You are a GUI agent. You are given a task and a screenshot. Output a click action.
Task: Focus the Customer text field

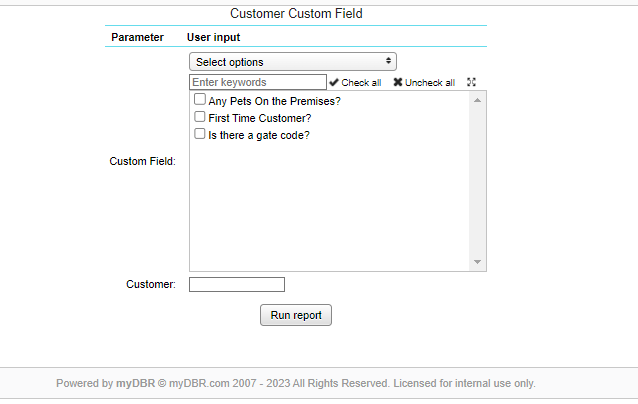(x=237, y=284)
